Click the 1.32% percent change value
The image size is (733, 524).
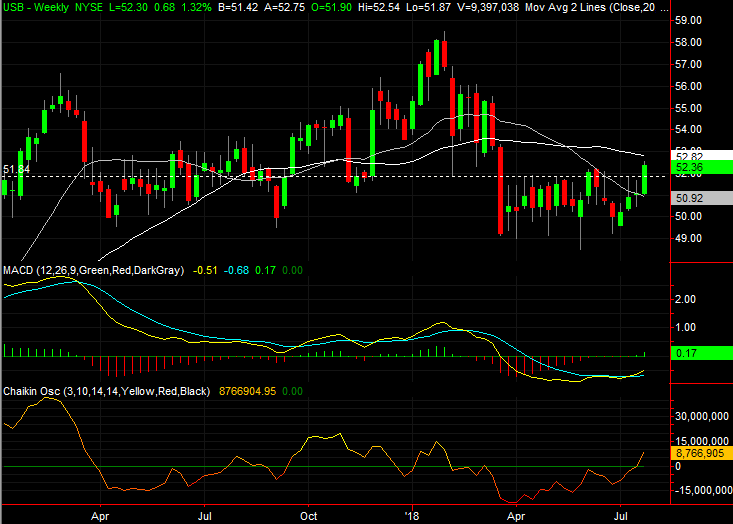[197, 7]
